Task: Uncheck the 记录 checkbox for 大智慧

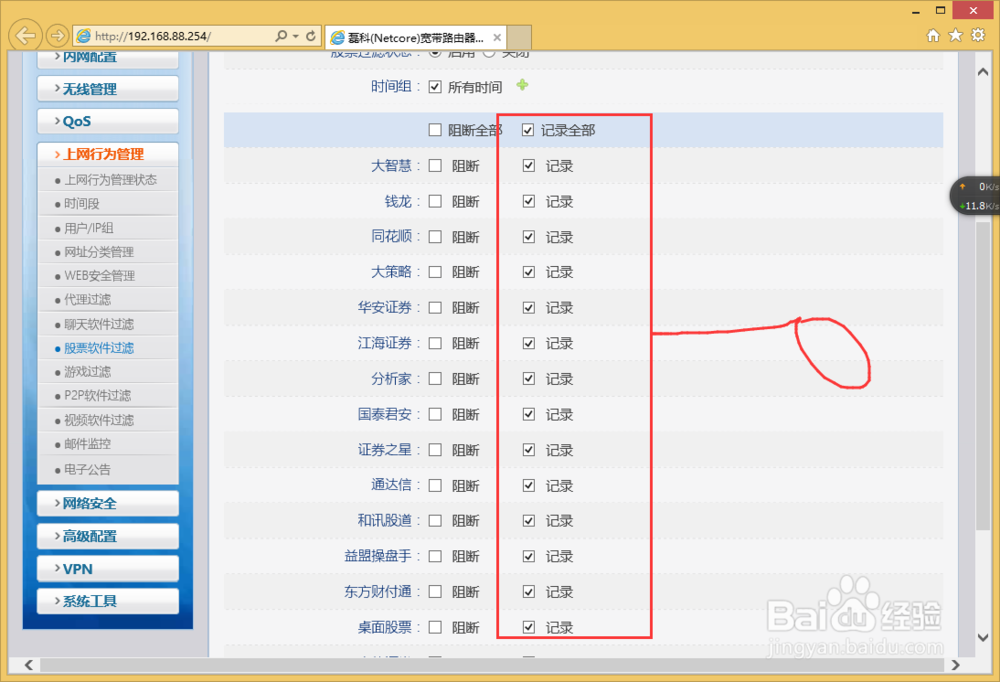Action: 528,165
